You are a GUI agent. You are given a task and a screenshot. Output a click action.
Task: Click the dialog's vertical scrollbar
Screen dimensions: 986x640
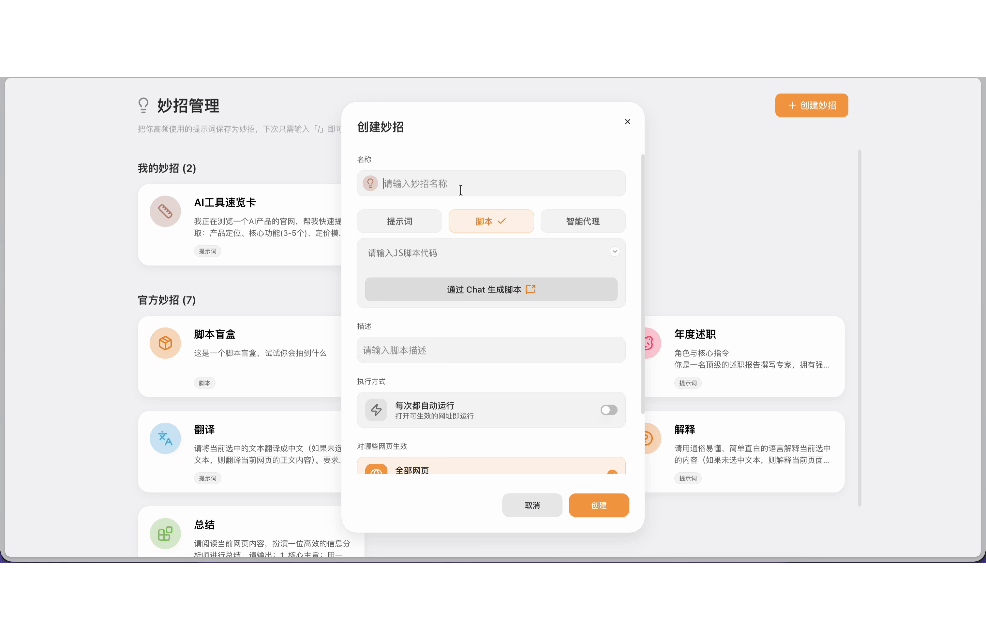[x=642, y=283]
